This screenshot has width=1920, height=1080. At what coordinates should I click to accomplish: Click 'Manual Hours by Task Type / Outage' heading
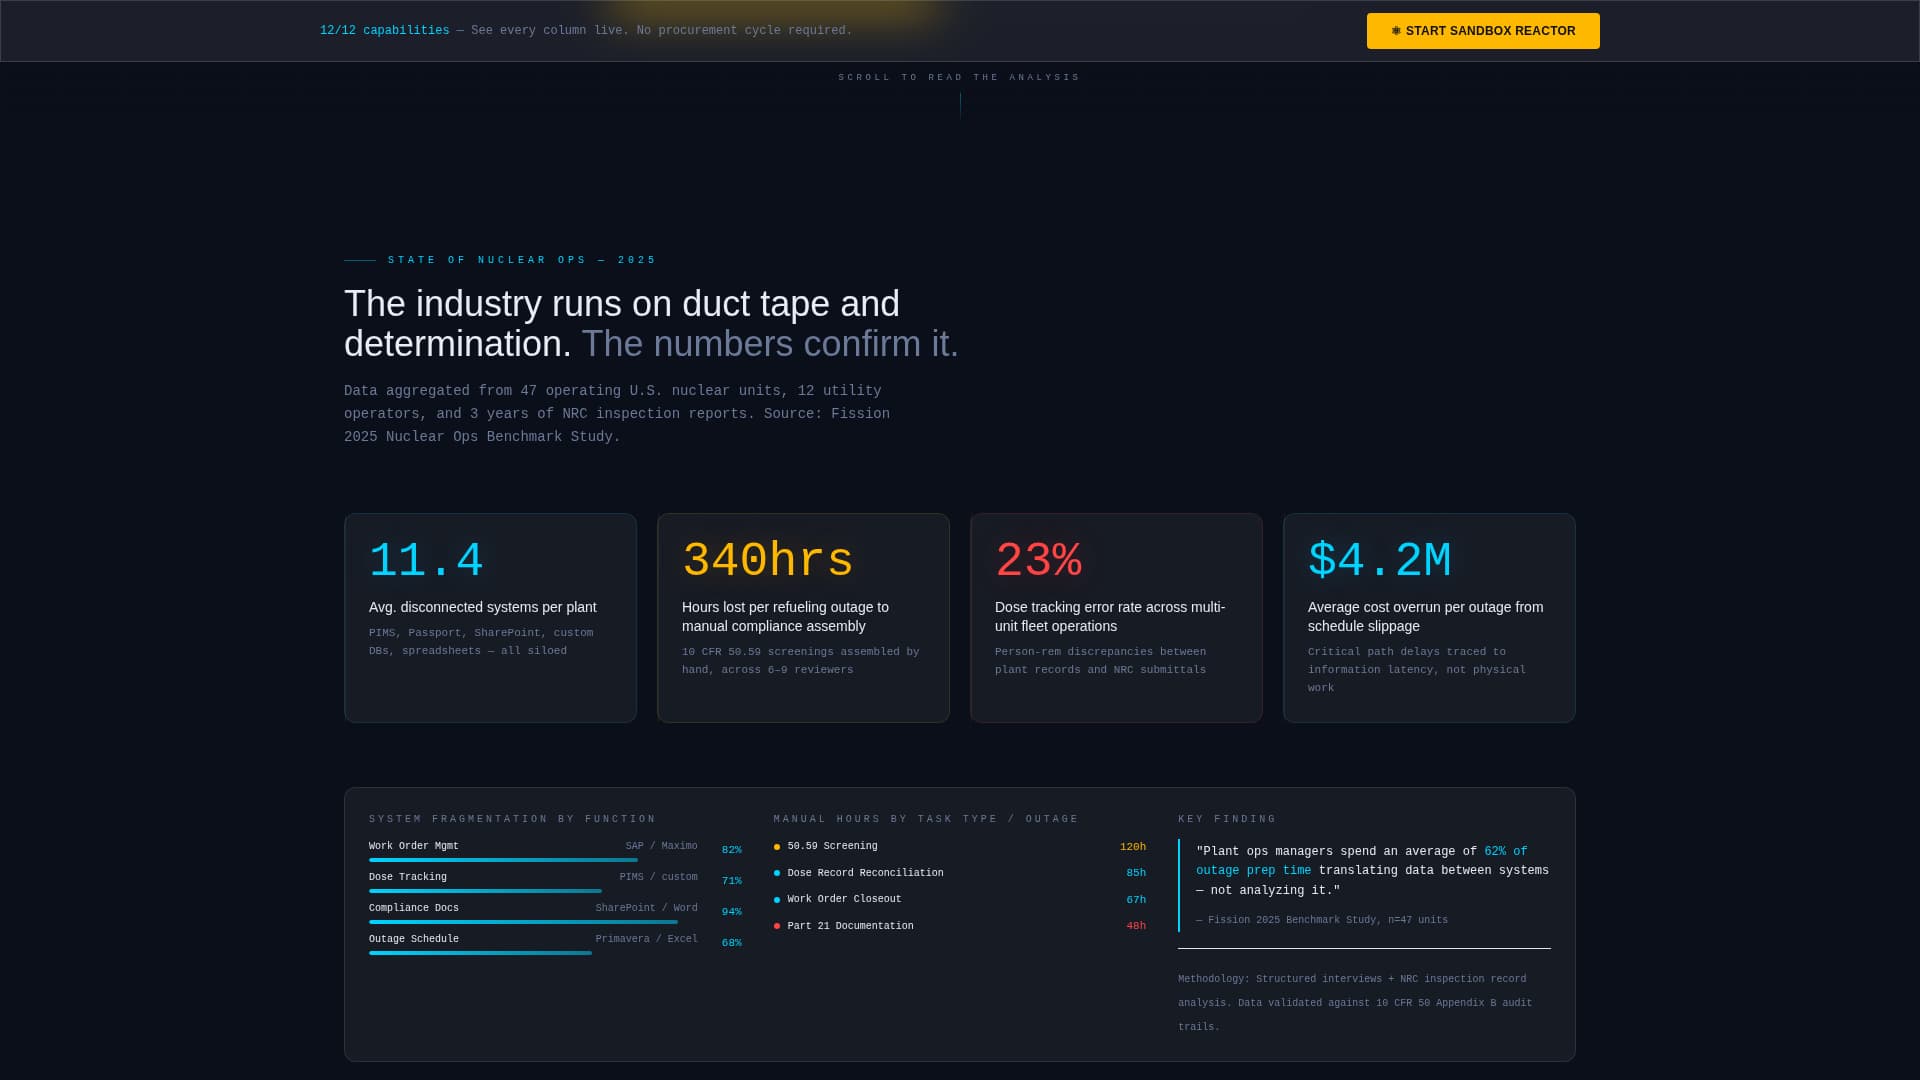point(926,819)
